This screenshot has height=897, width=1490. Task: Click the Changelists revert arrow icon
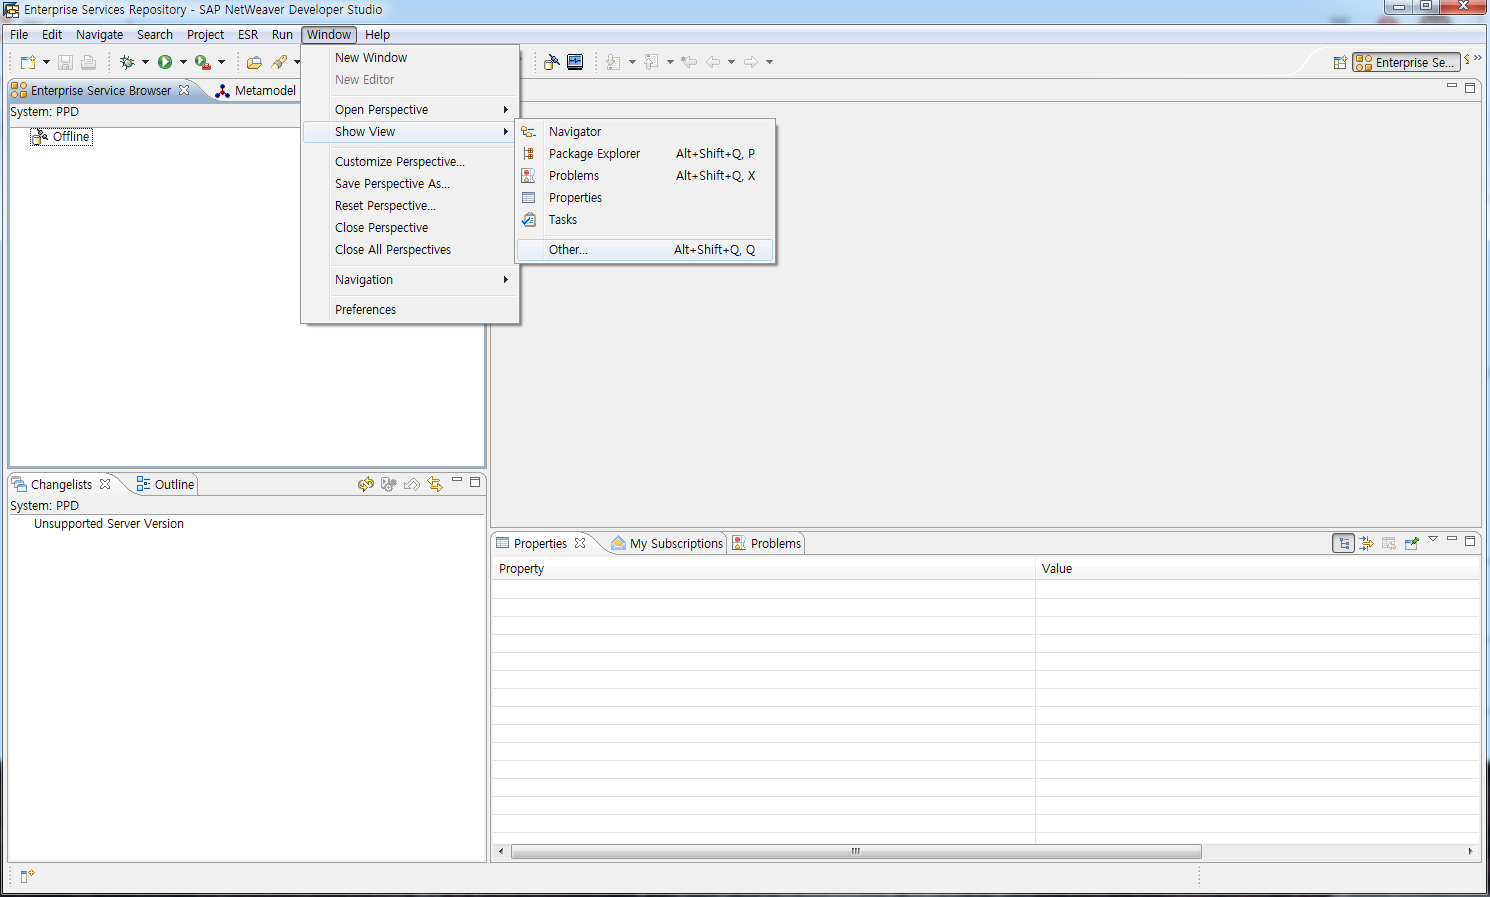[x=412, y=484]
